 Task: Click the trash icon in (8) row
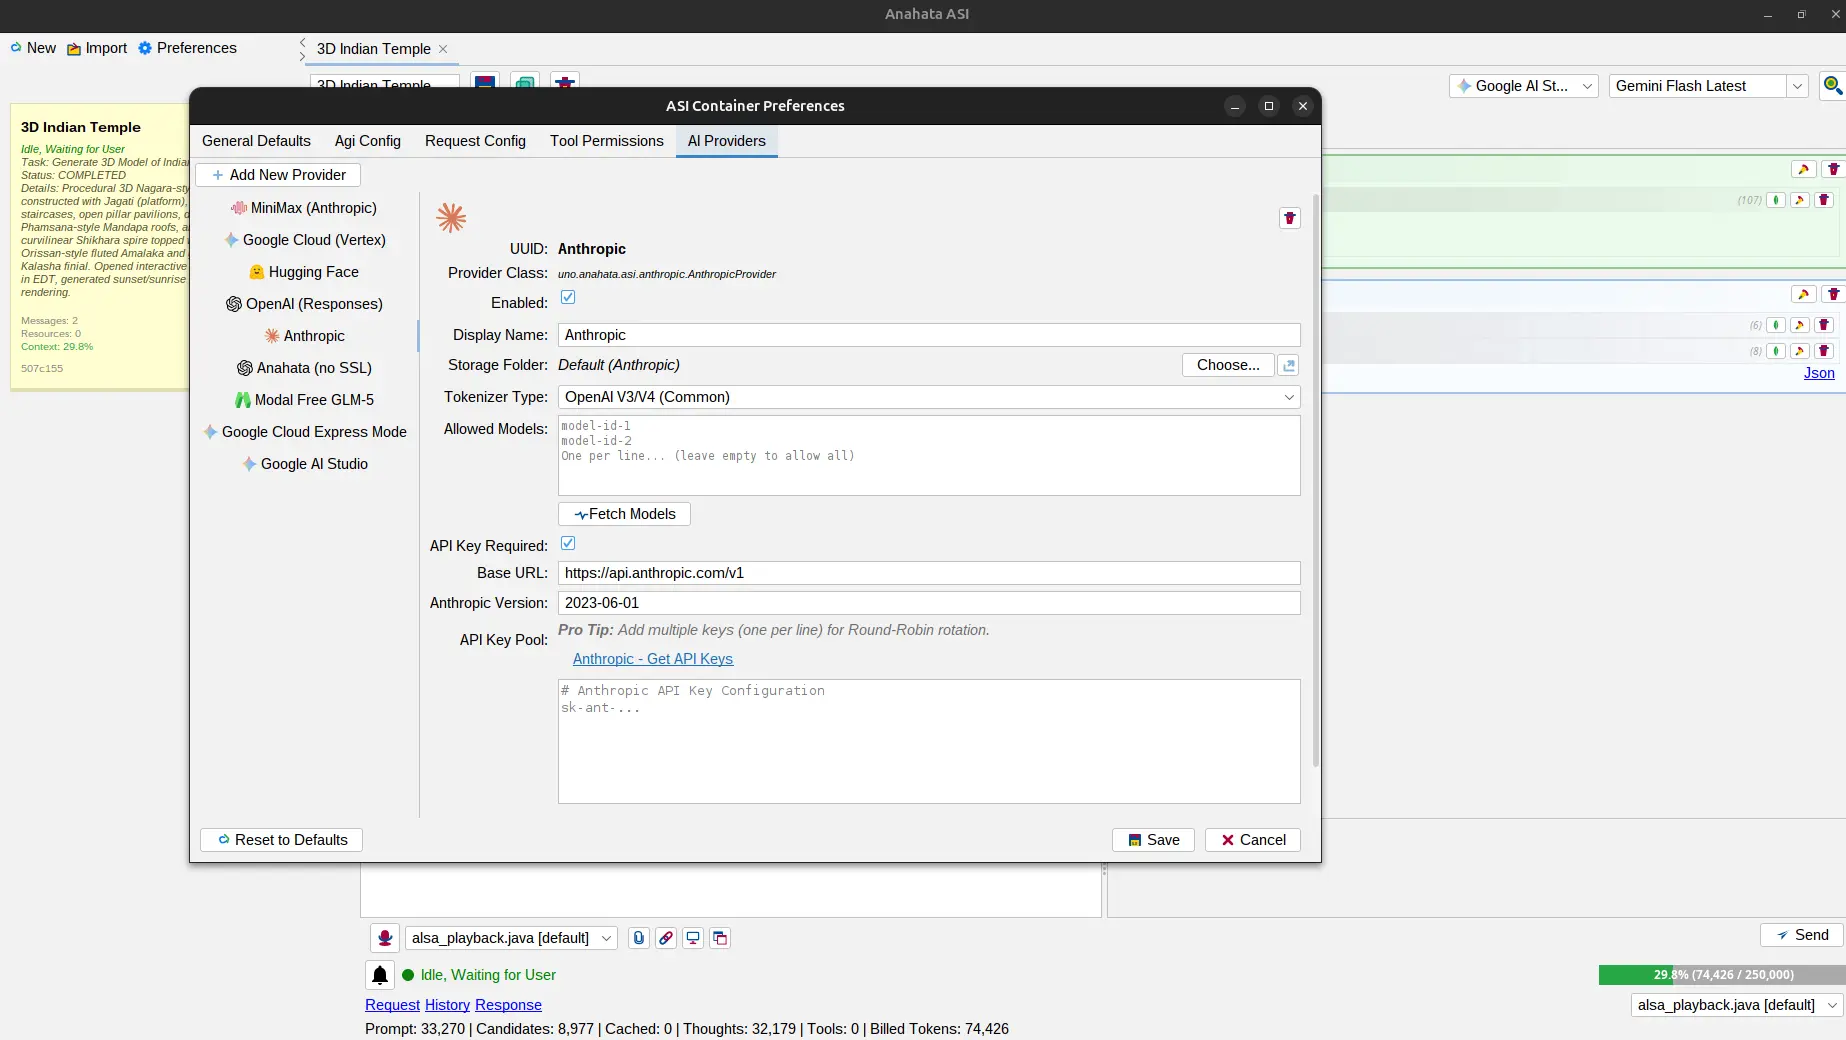tap(1824, 351)
